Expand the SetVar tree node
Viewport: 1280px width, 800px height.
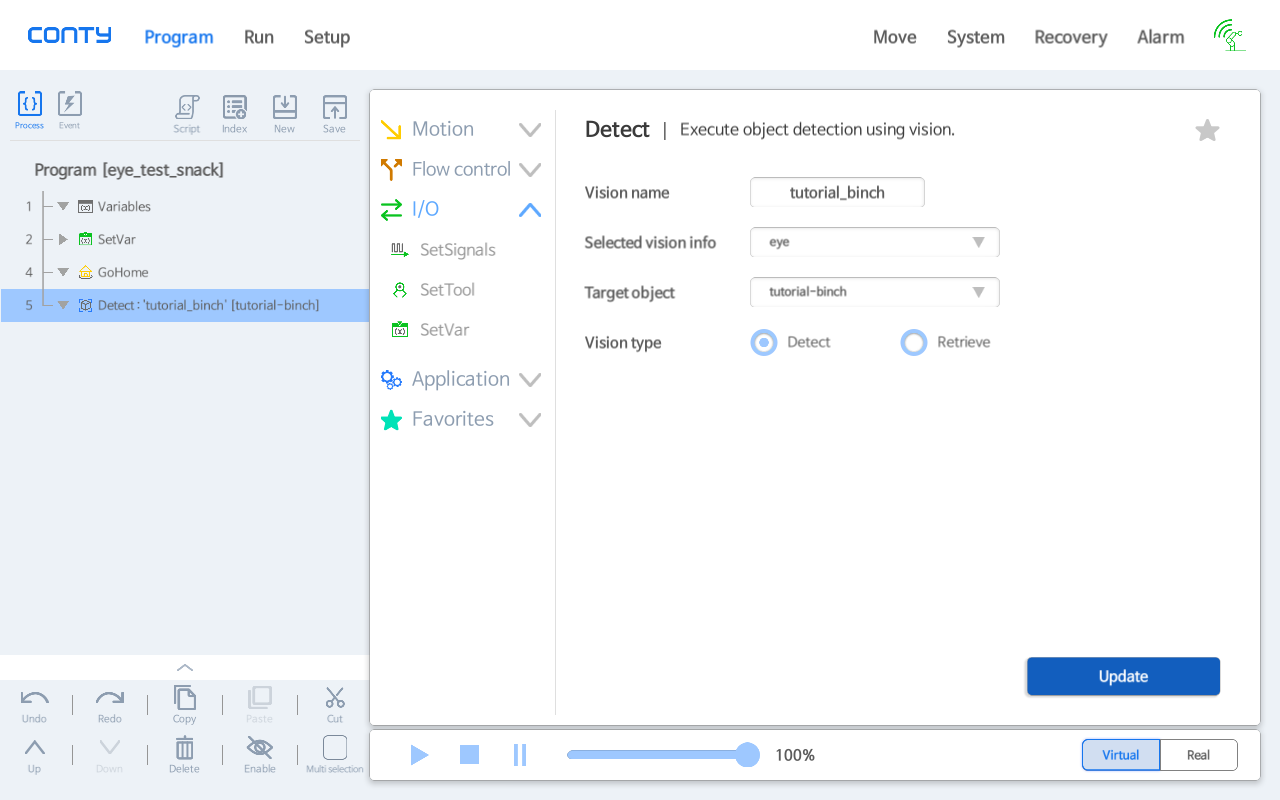[x=63, y=240]
